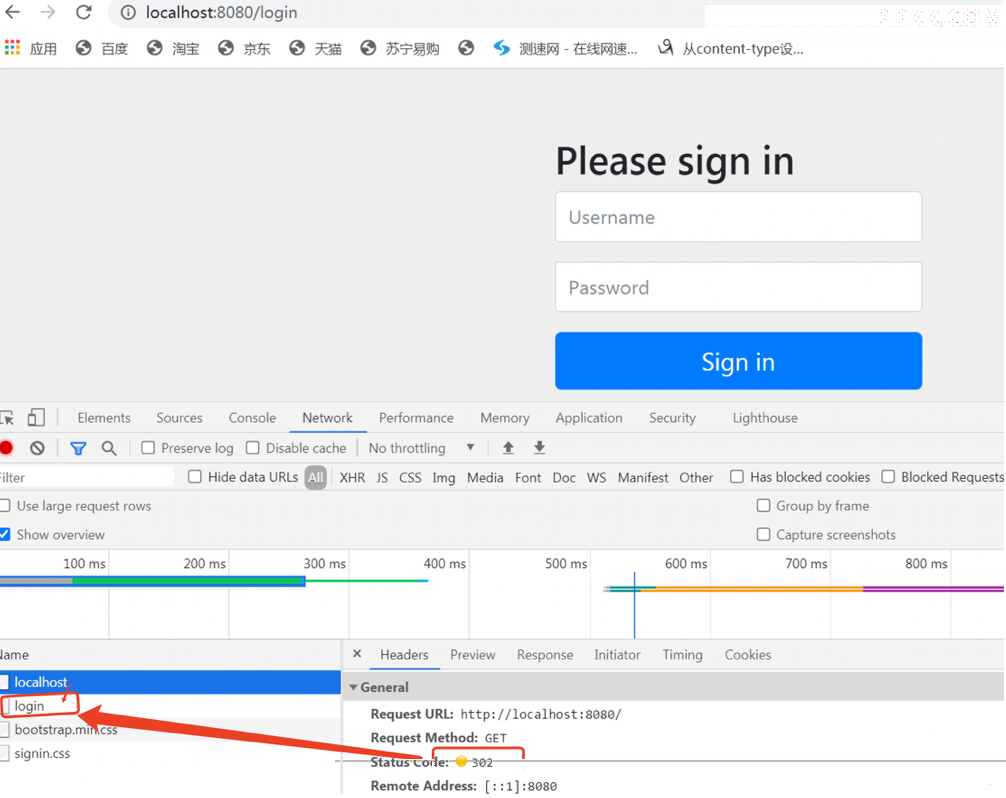
Task: Open network search magnifier icon
Action: (109, 448)
